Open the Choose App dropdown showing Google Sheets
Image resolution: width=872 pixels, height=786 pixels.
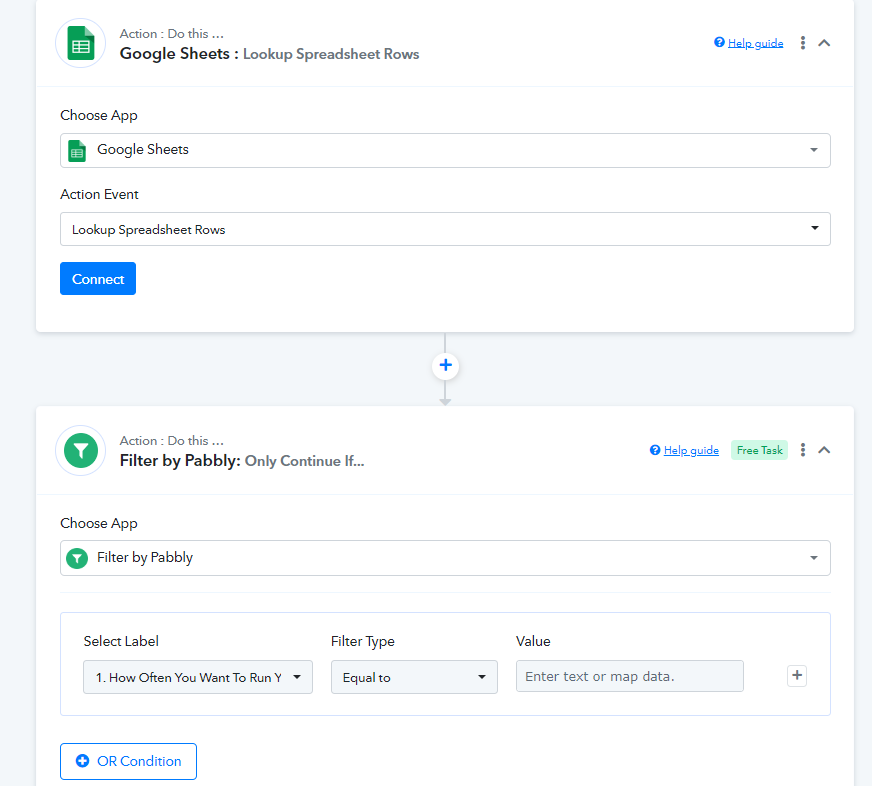tap(445, 150)
